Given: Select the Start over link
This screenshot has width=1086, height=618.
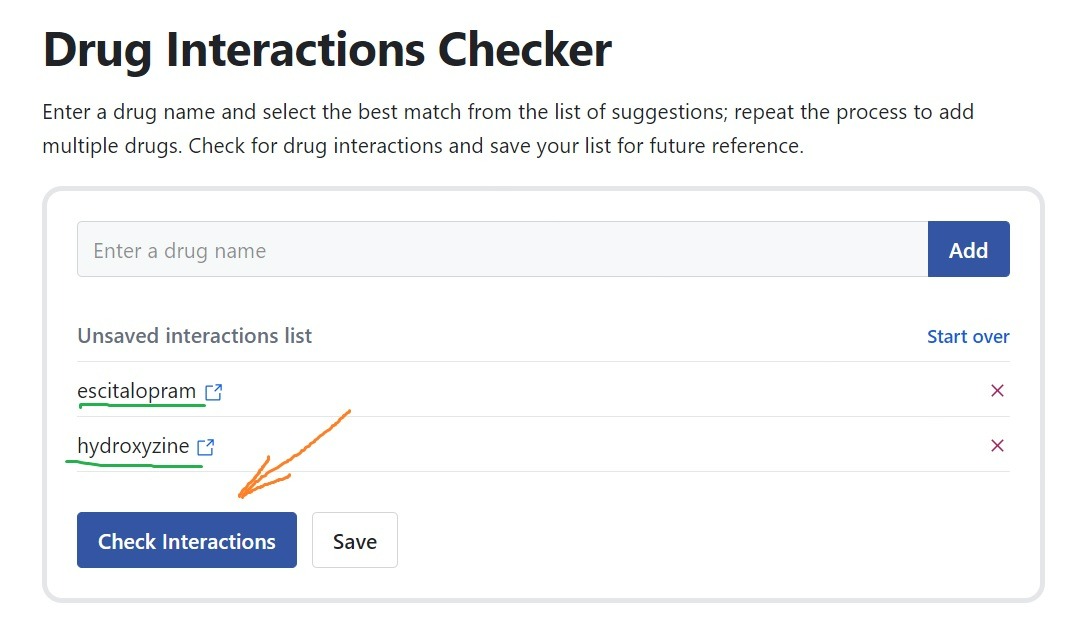Looking at the screenshot, I should pyautogui.click(x=968, y=337).
